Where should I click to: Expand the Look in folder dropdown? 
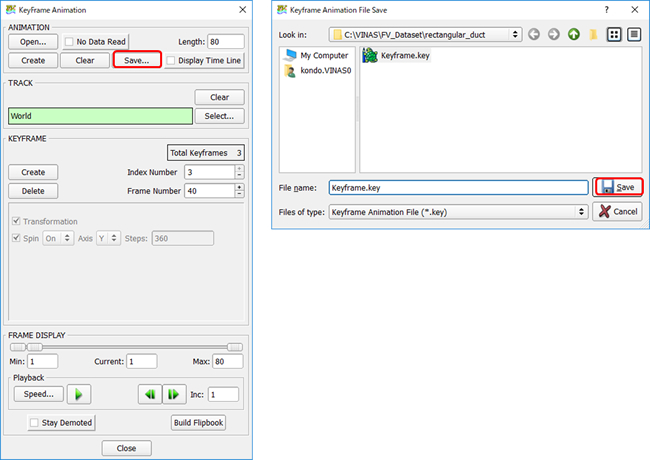point(516,35)
